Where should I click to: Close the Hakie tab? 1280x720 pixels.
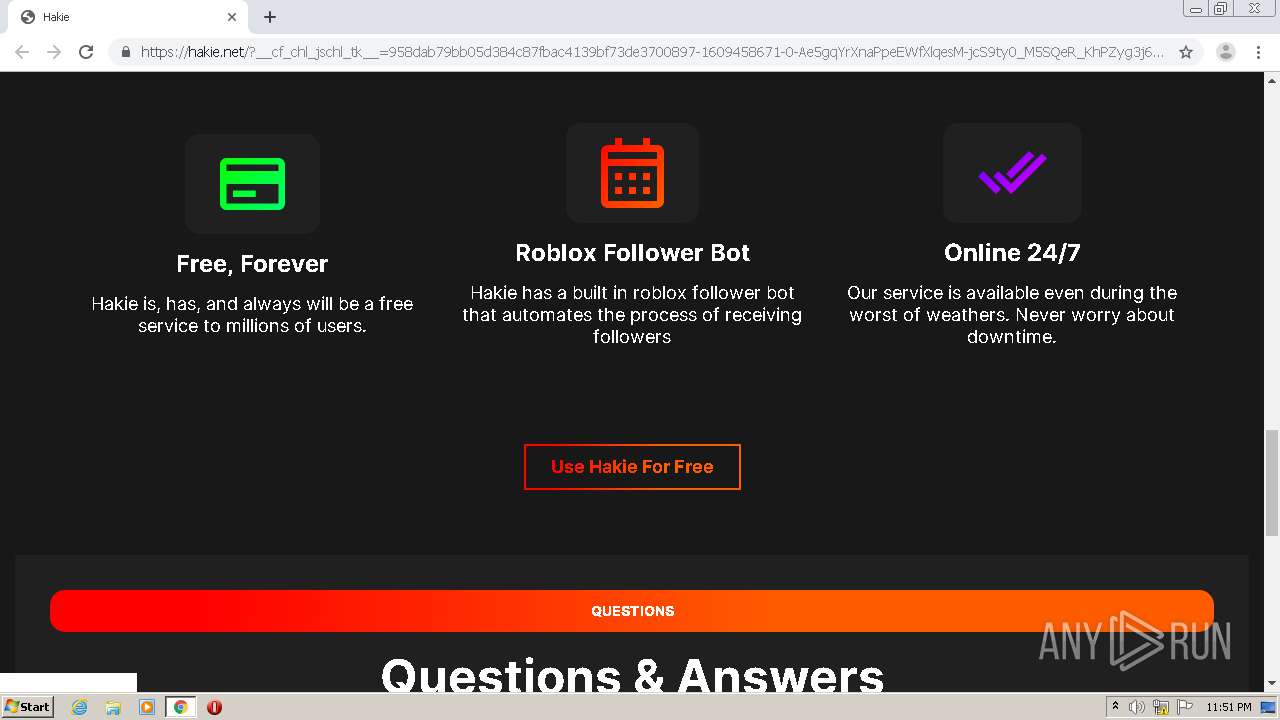[x=232, y=17]
